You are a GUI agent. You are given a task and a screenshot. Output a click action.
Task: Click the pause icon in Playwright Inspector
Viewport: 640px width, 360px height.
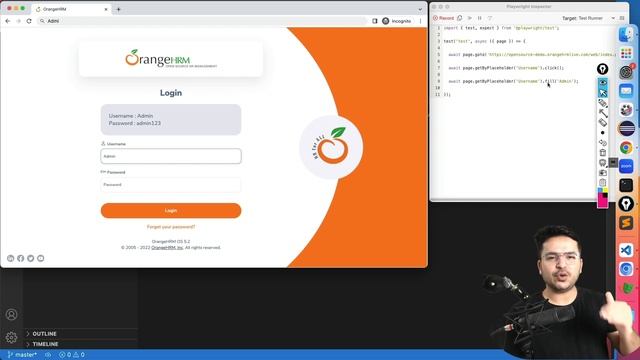click(480, 18)
